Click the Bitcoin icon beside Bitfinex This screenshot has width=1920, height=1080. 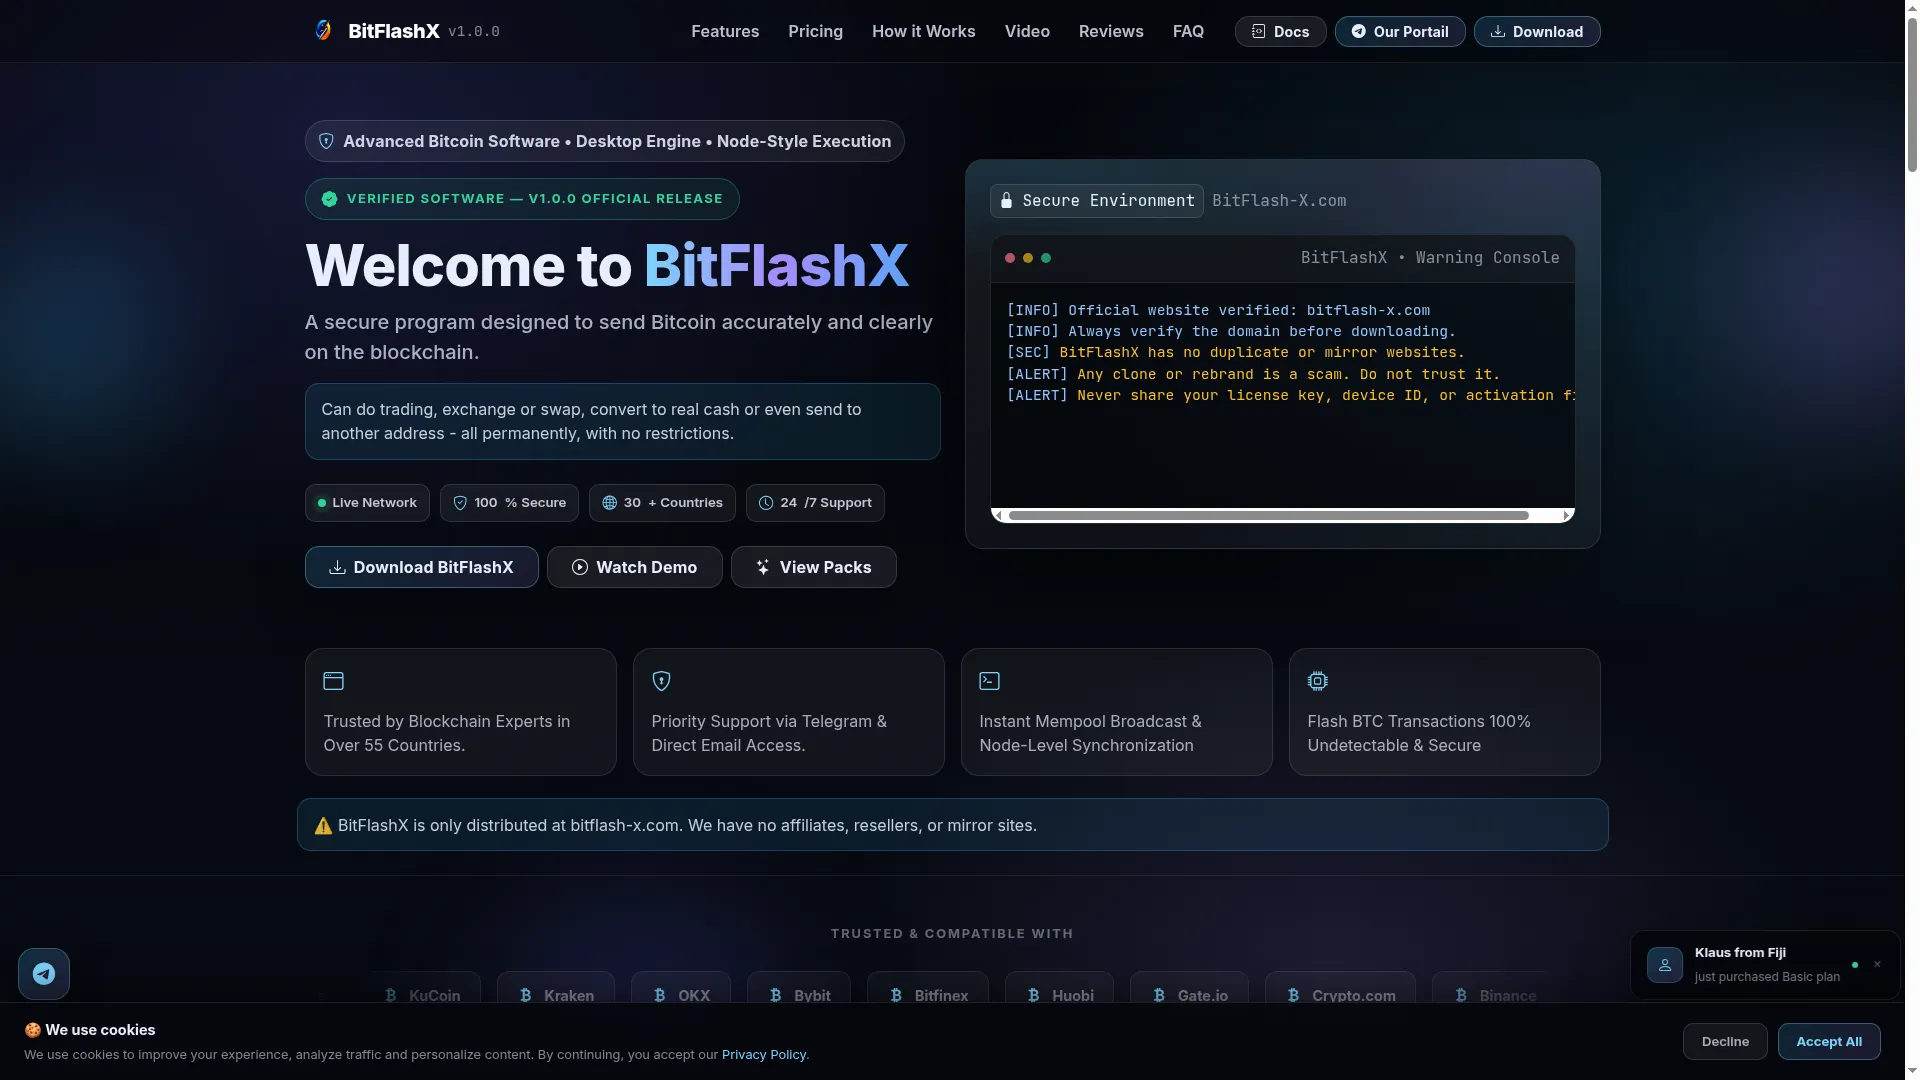[x=896, y=996]
